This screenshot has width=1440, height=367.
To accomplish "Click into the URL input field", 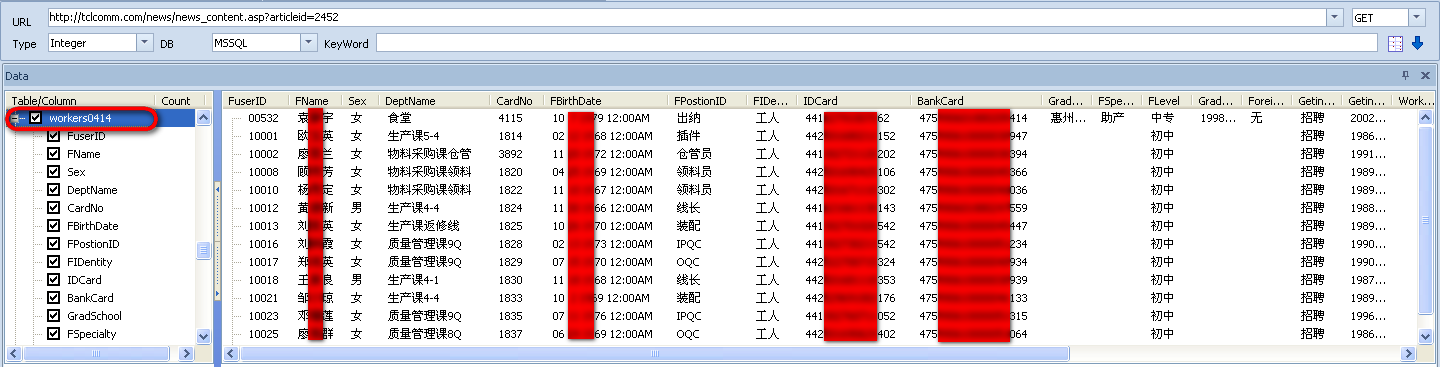I will click(x=687, y=17).
